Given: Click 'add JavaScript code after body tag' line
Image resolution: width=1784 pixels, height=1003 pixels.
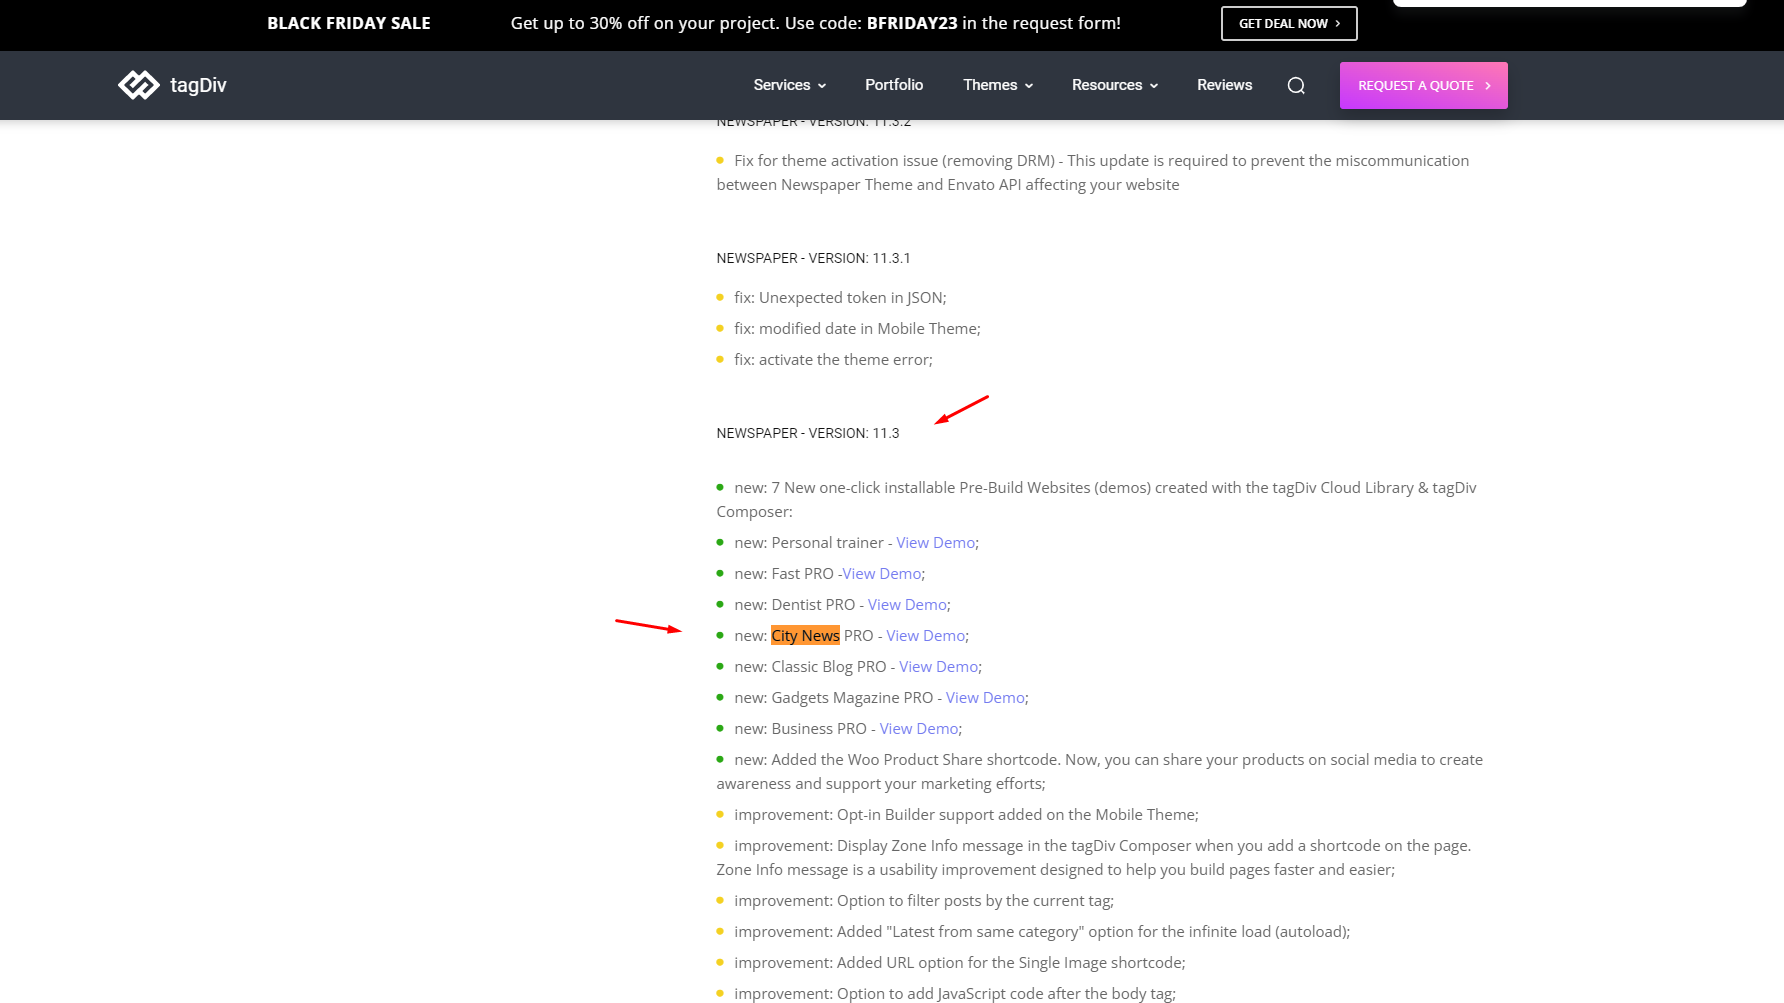Looking at the screenshot, I should pyautogui.click(x=955, y=993).
